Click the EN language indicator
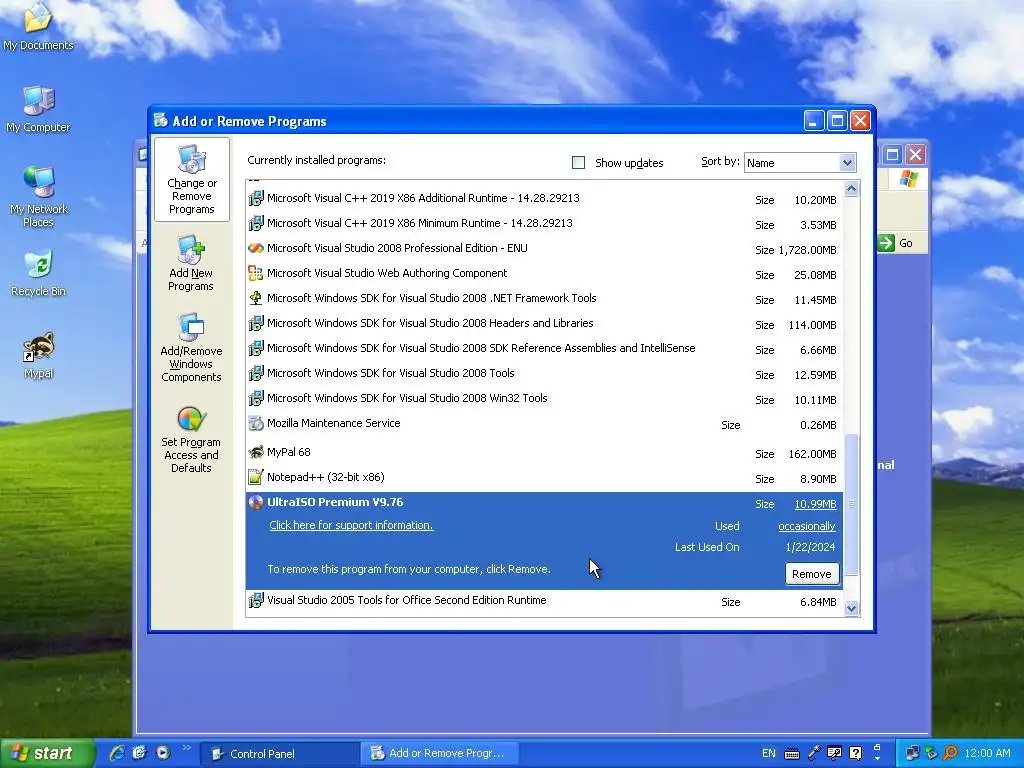1024x768 pixels. point(769,753)
